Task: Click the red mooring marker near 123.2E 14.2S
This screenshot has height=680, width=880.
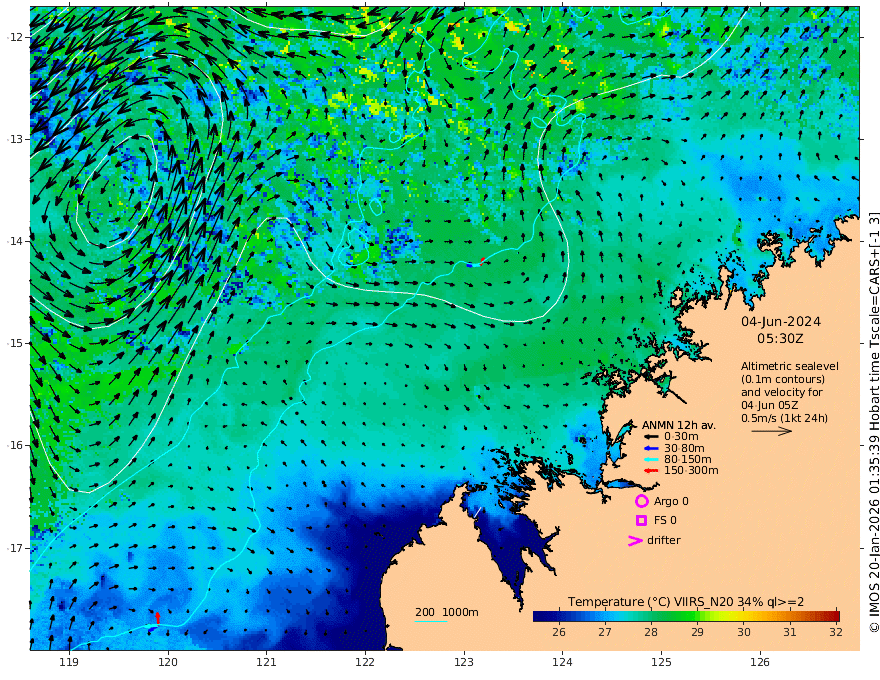Action: pos(482,260)
